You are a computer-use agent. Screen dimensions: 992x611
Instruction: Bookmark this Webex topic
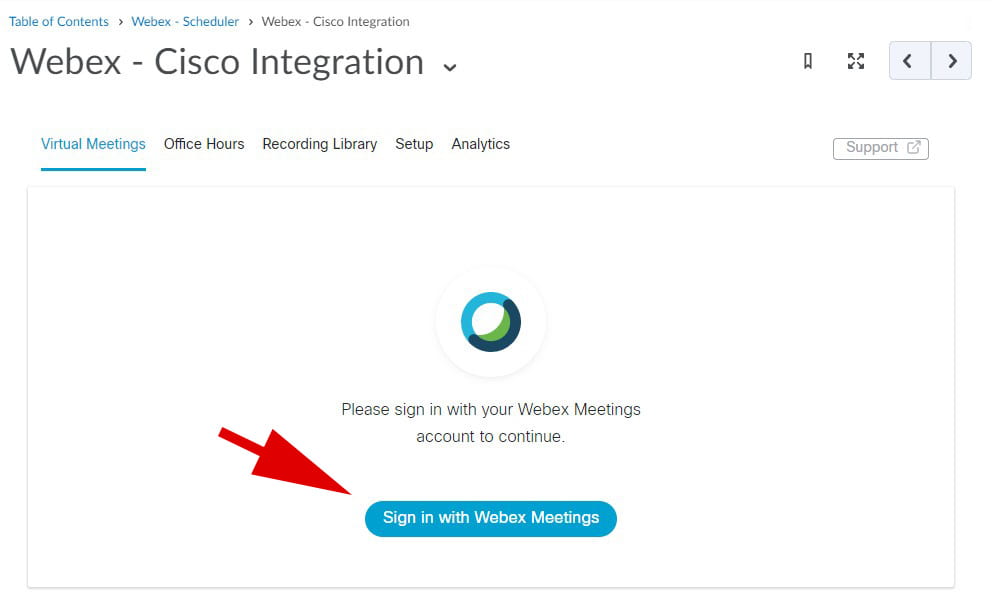(x=808, y=61)
